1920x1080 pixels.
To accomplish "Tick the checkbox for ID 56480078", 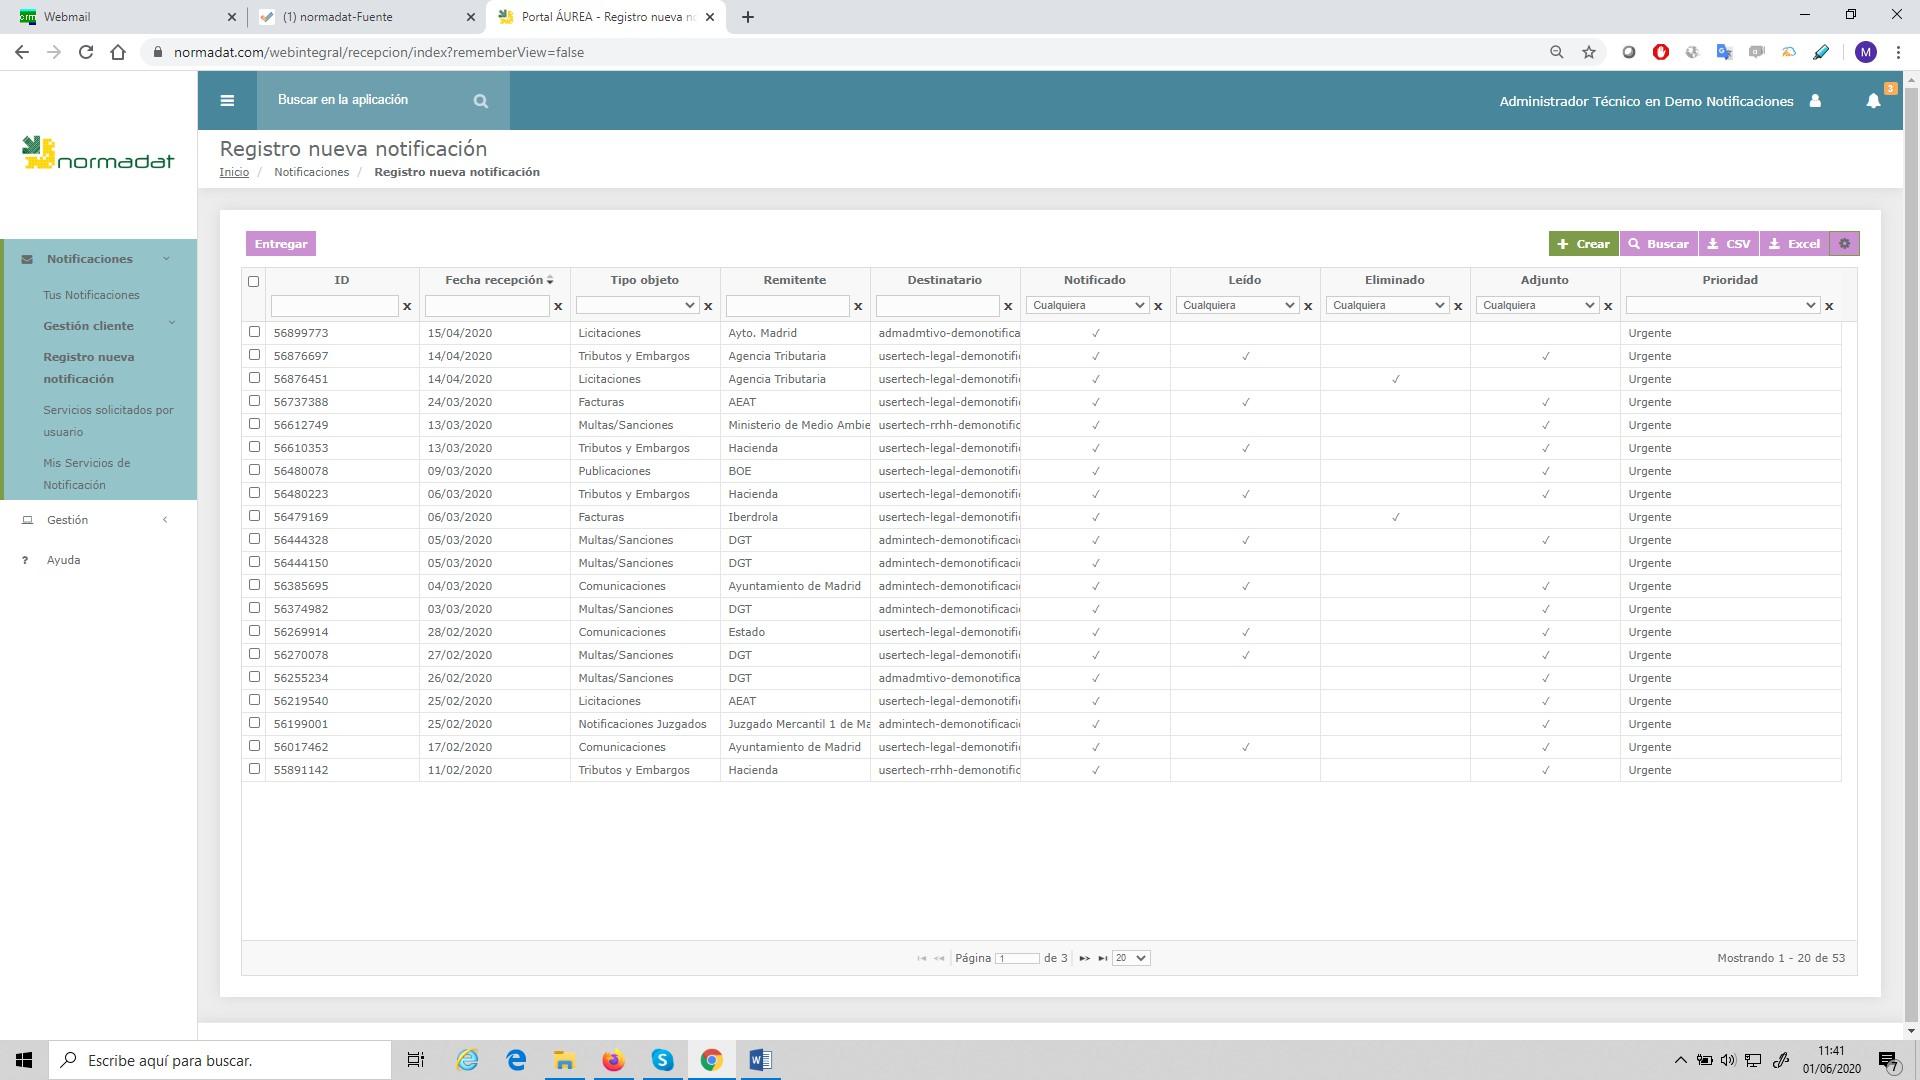I will coord(254,470).
